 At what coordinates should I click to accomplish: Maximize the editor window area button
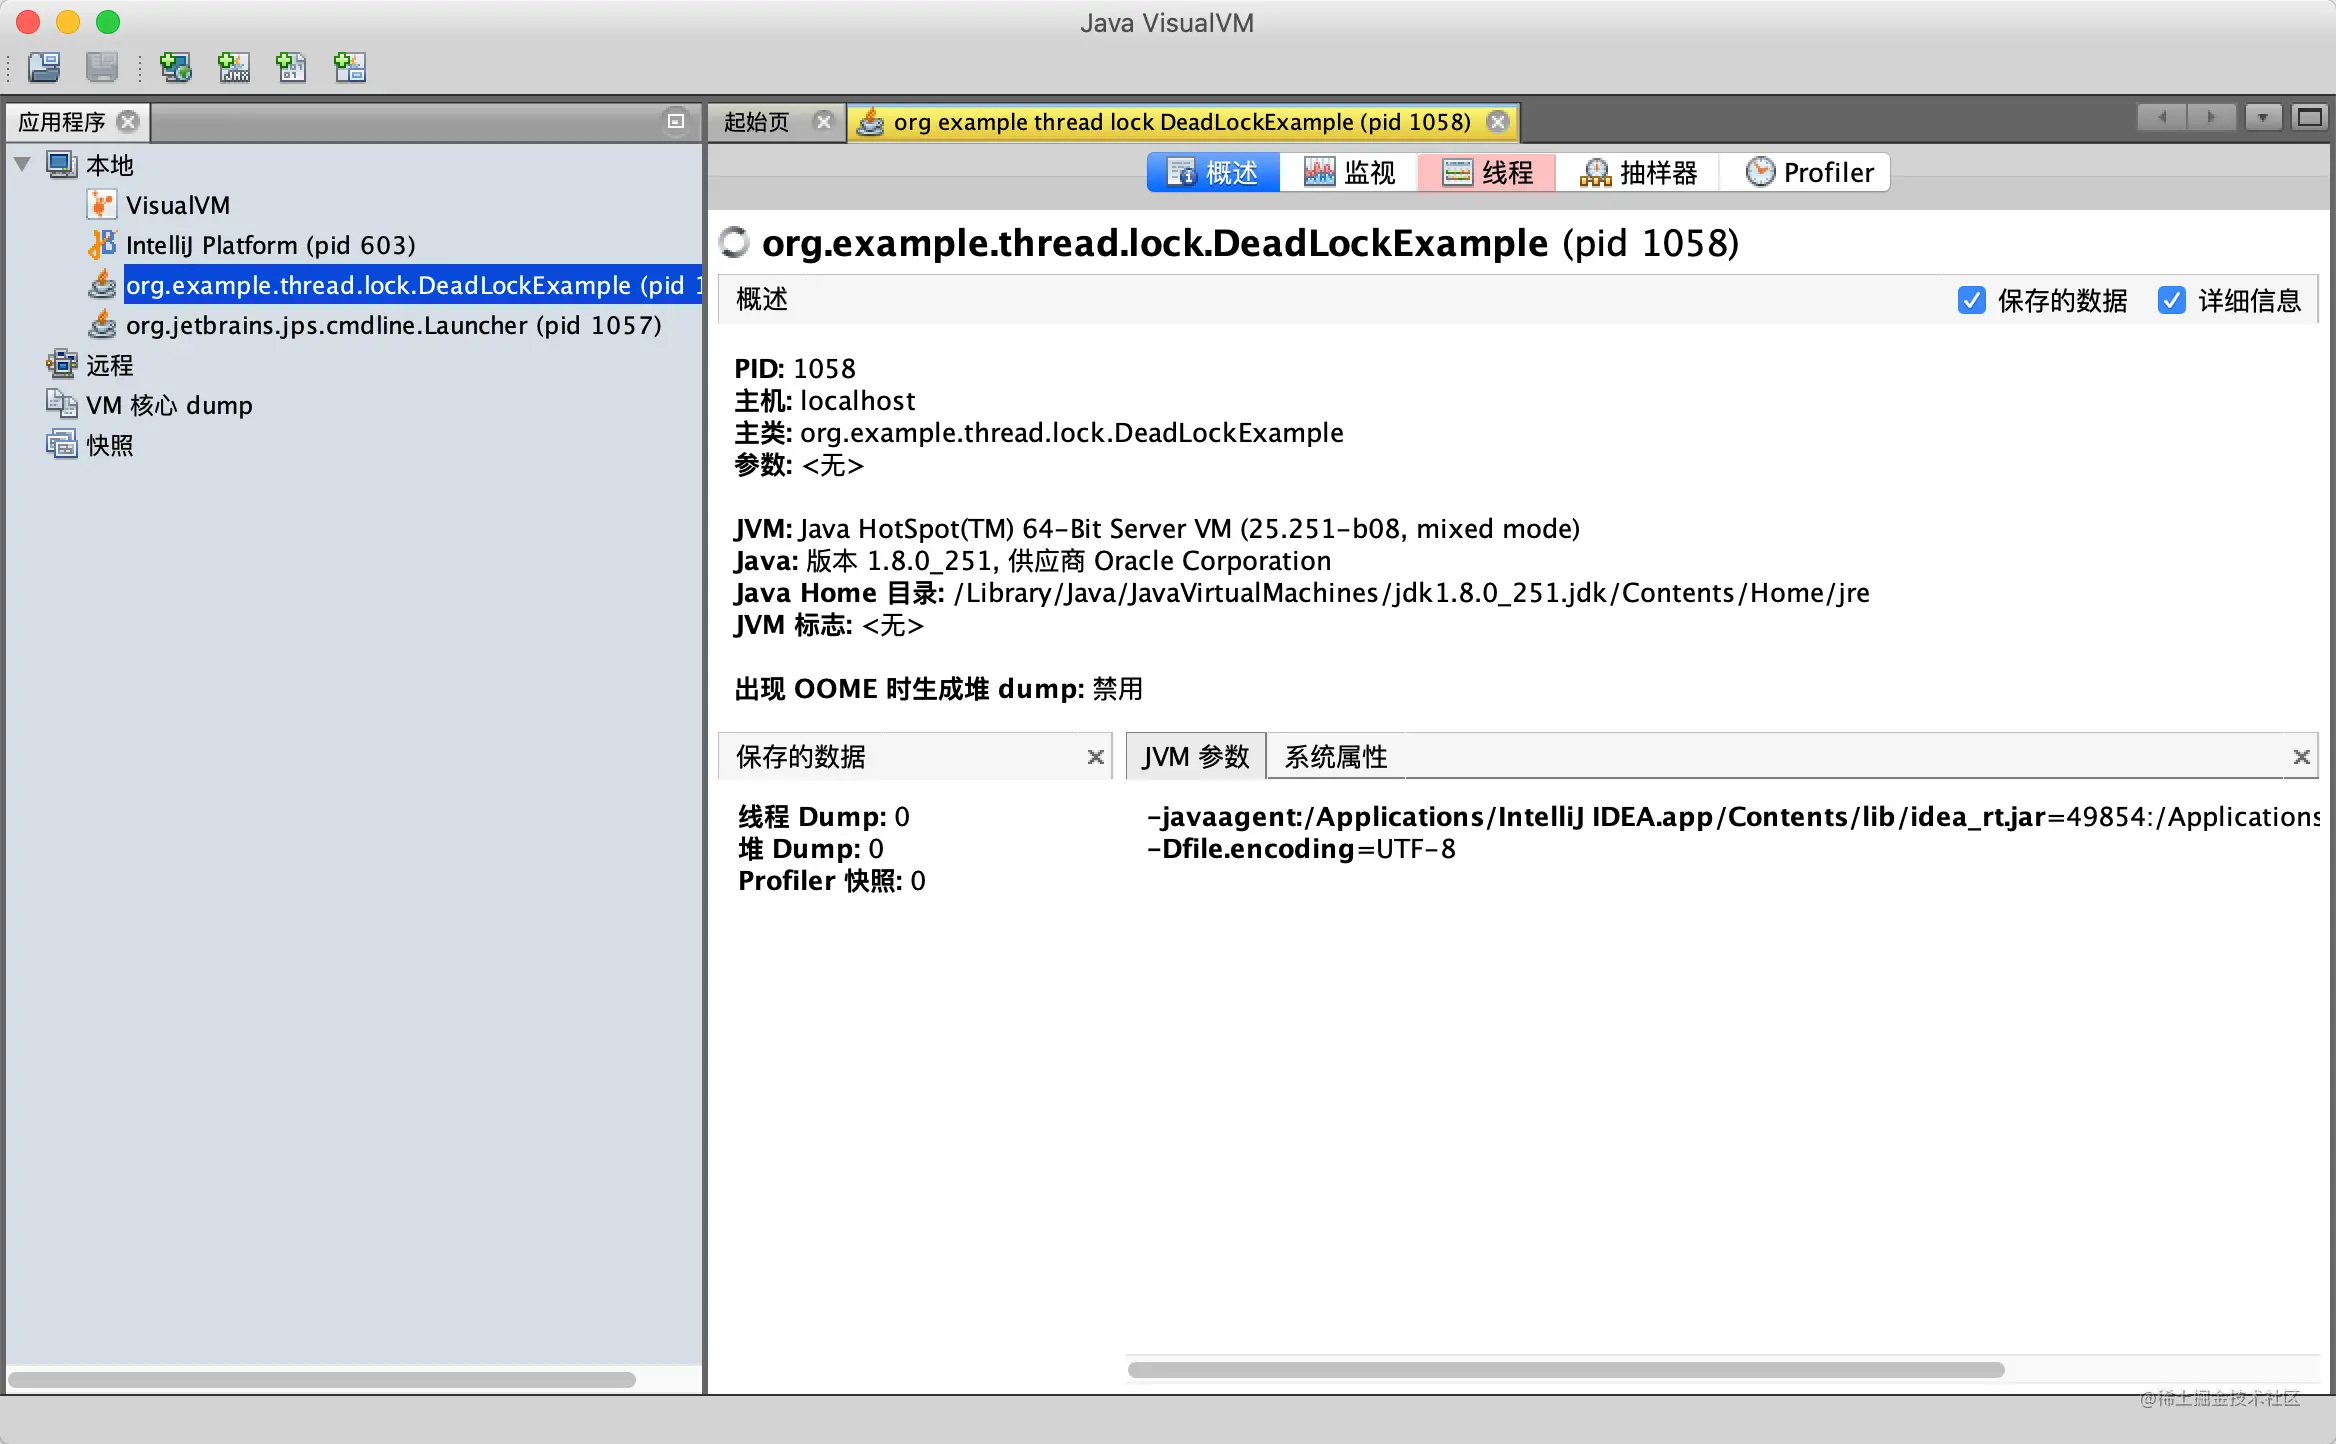tap(2310, 118)
